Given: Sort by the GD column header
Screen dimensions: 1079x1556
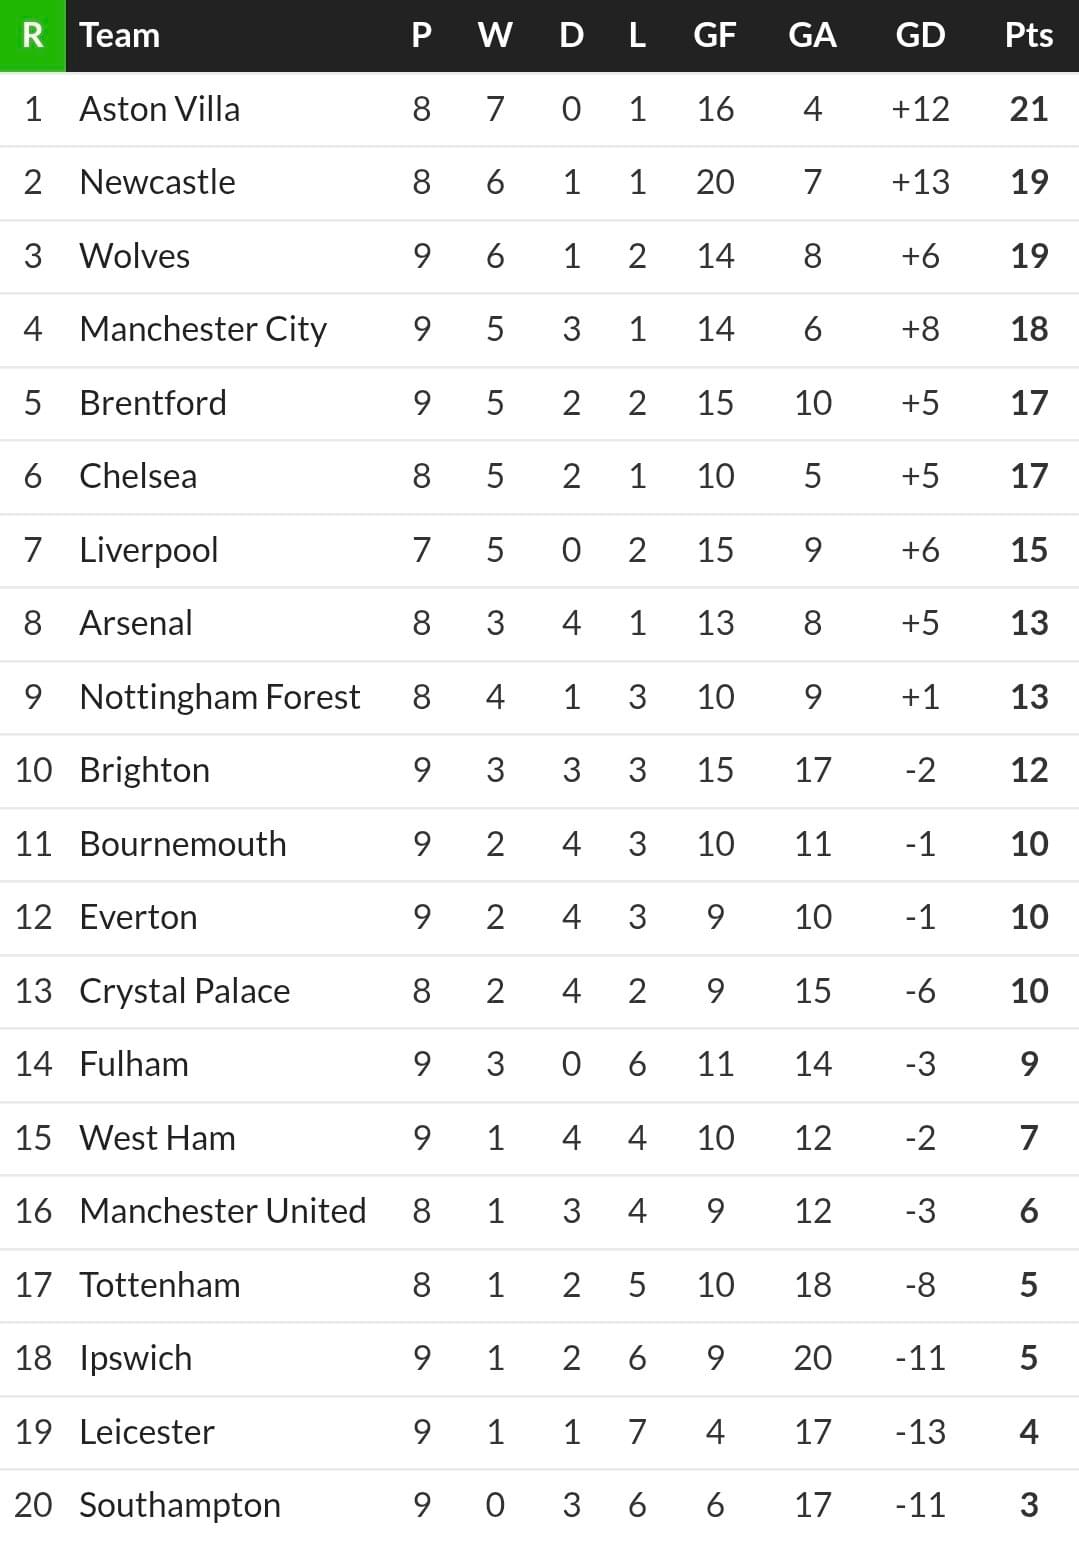Looking at the screenshot, I should coord(920,35).
